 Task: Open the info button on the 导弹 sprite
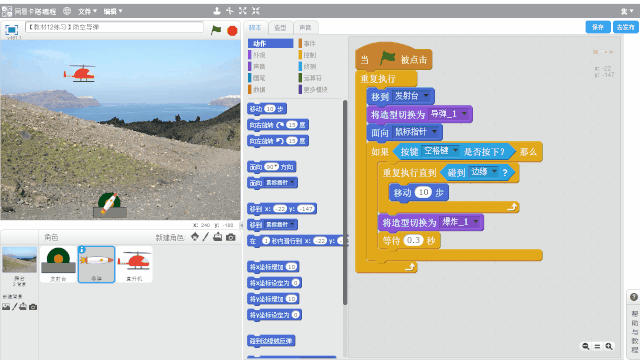point(82,249)
